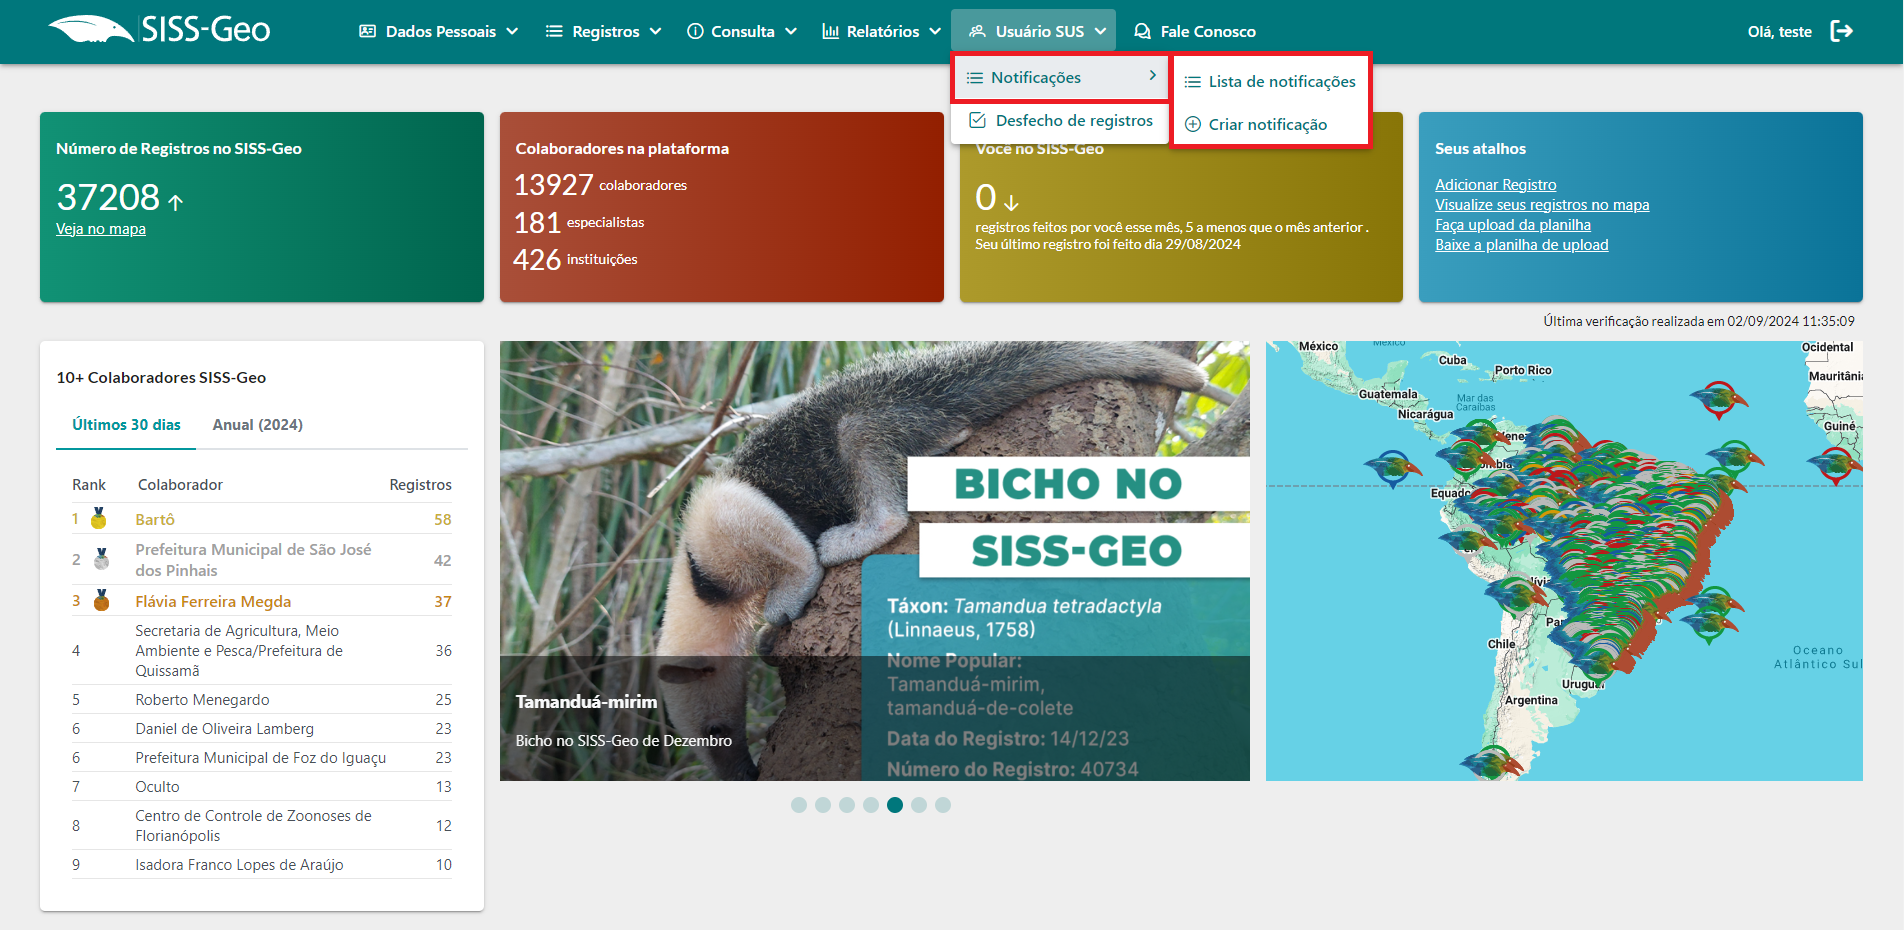This screenshot has width=1904, height=930.
Task: Click the logout arrow icon
Action: pyautogui.click(x=1841, y=31)
